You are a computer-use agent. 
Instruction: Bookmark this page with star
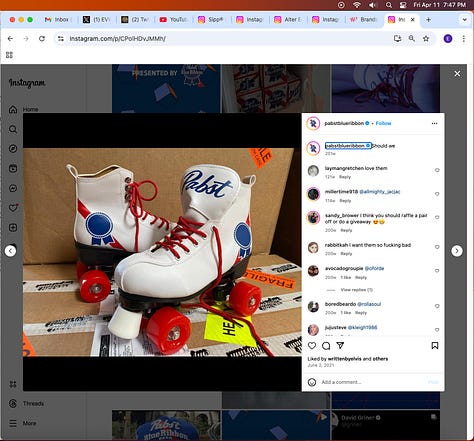426,39
